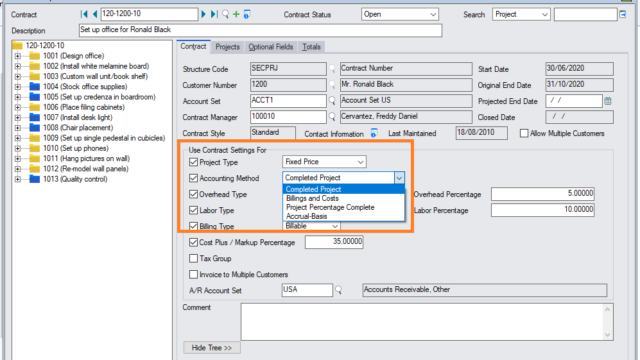640x360 pixels.
Task: Open contract finder magnifier icon
Action: tap(225, 14)
